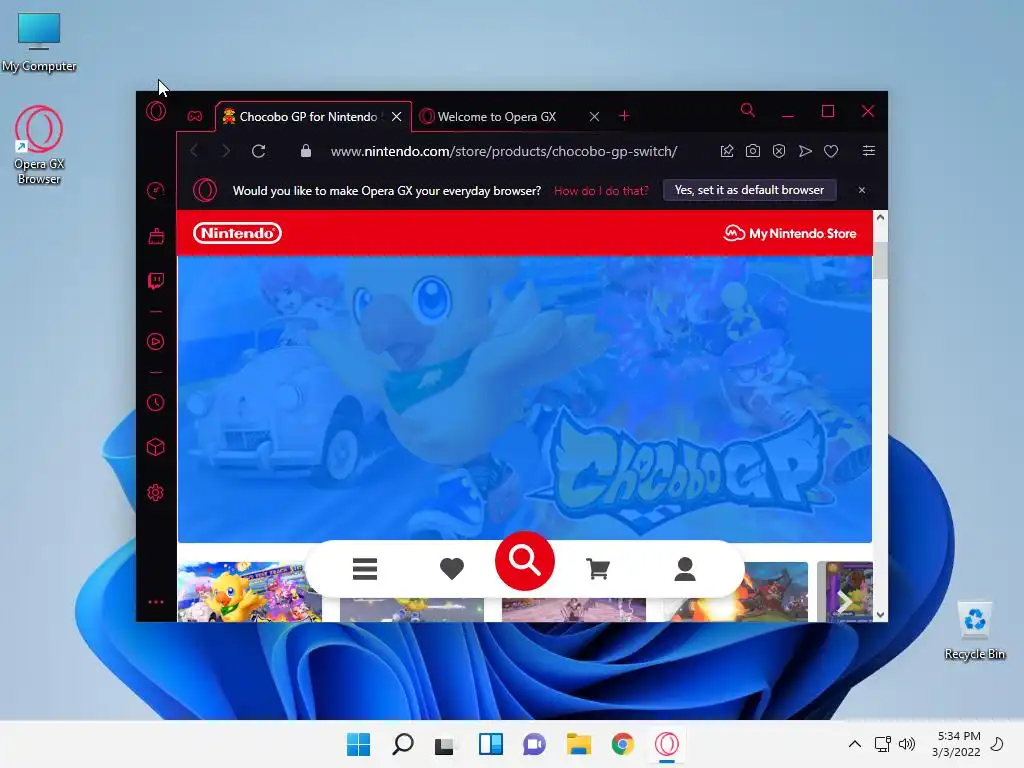Open clock showing 5:34 PM
Viewport: 1024px width, 768px height.
pyautogui.click(x=956, y=744)
